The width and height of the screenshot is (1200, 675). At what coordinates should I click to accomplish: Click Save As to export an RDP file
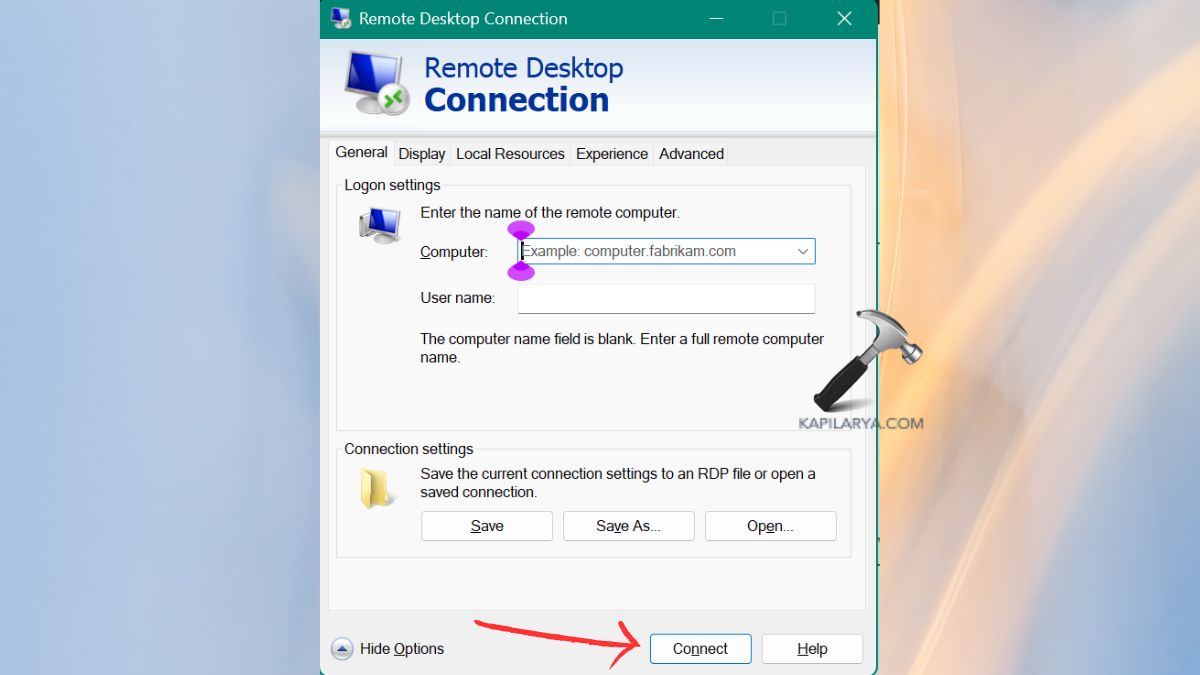click(x=628, y=525)
